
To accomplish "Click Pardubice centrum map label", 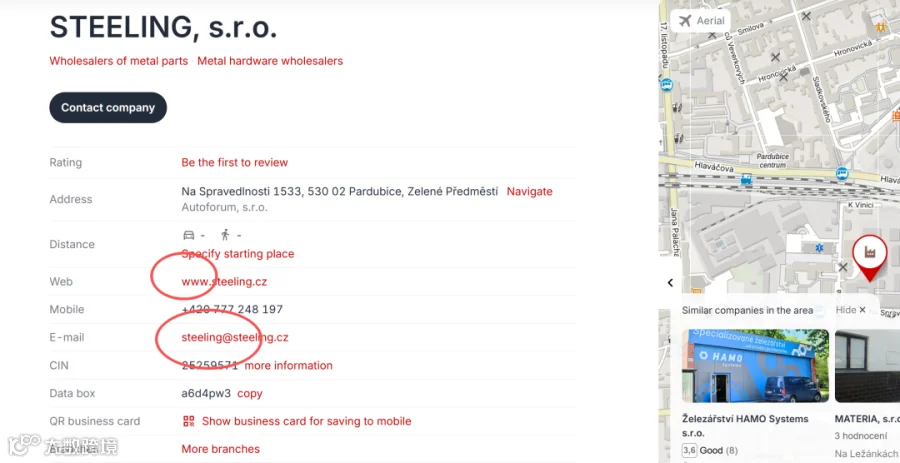I will (773, 160).
